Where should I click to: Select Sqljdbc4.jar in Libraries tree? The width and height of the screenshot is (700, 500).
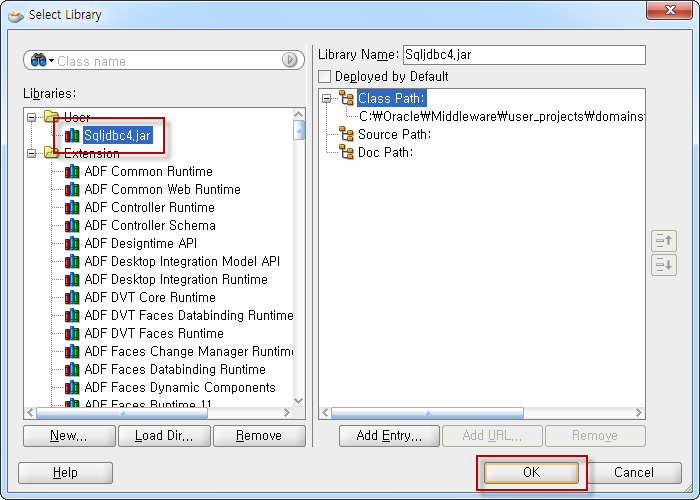[x=118, y=135]
